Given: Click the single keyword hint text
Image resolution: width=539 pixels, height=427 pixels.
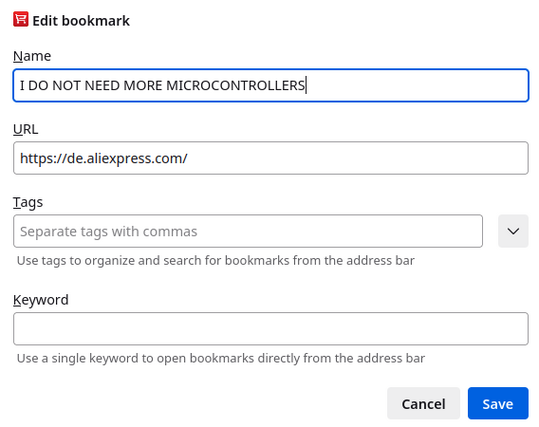Looking at the screenshot, I should 221,358.
